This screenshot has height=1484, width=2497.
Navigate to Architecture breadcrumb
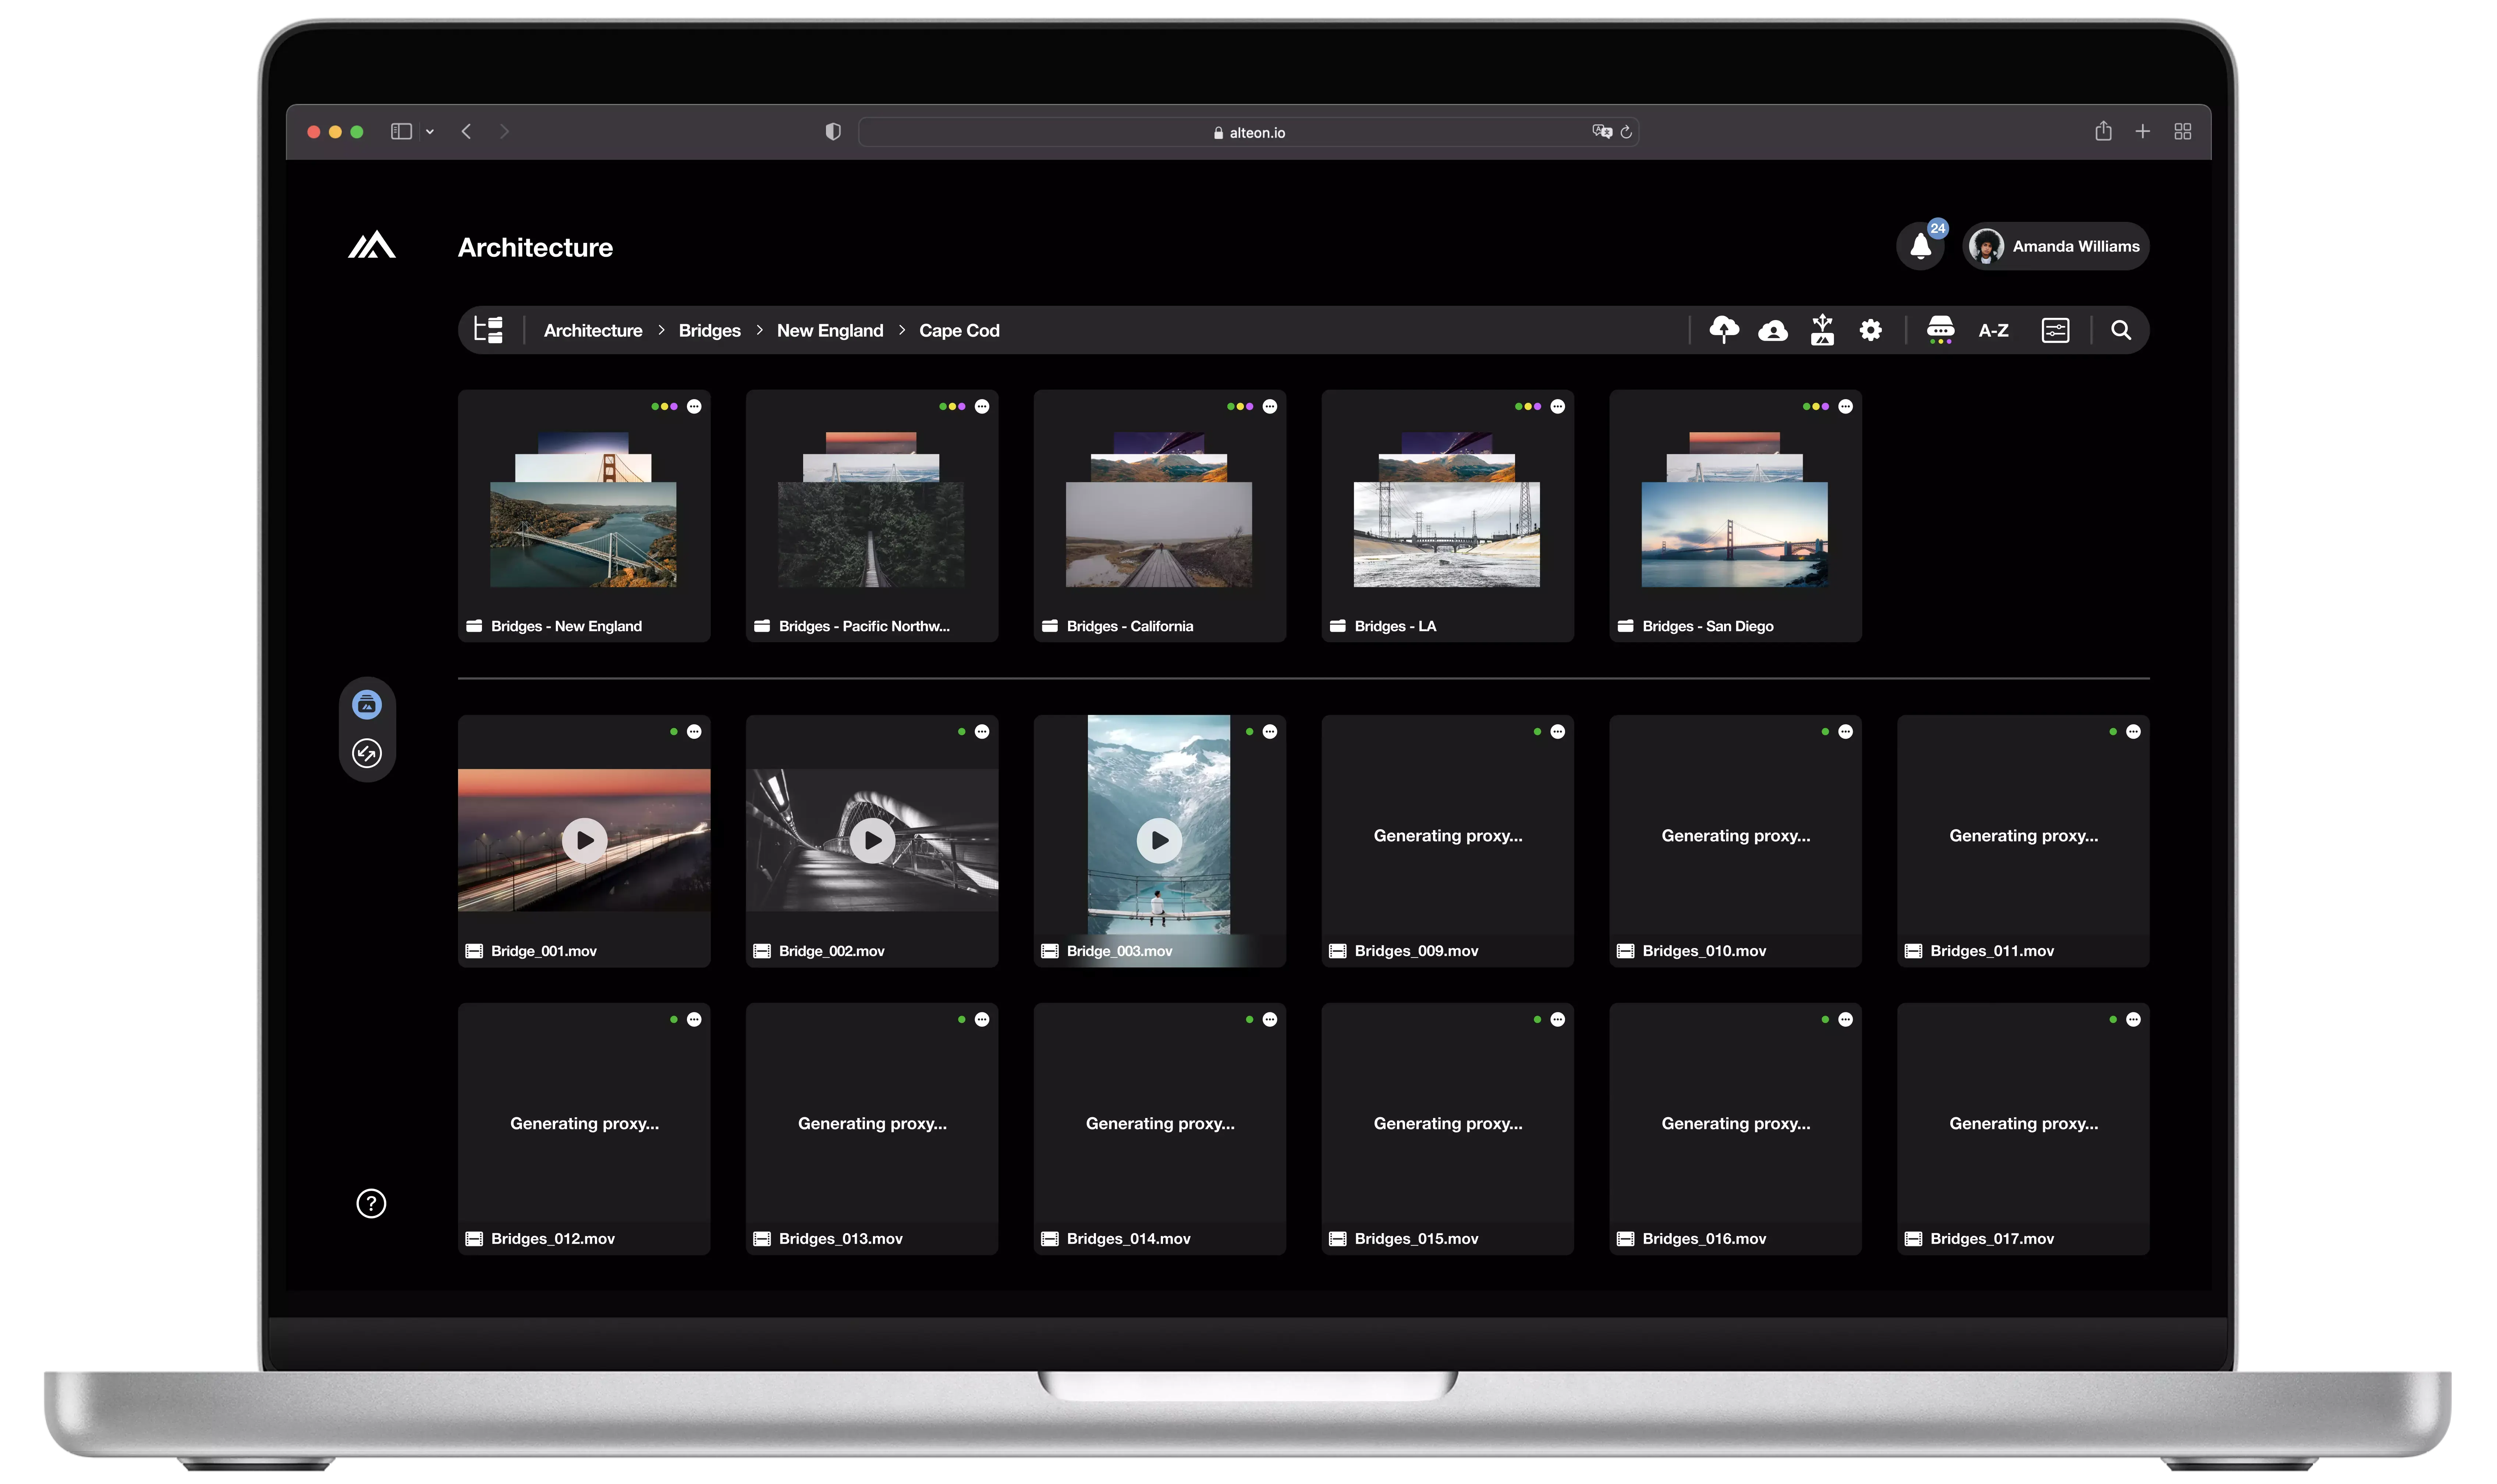click(593, 331)
